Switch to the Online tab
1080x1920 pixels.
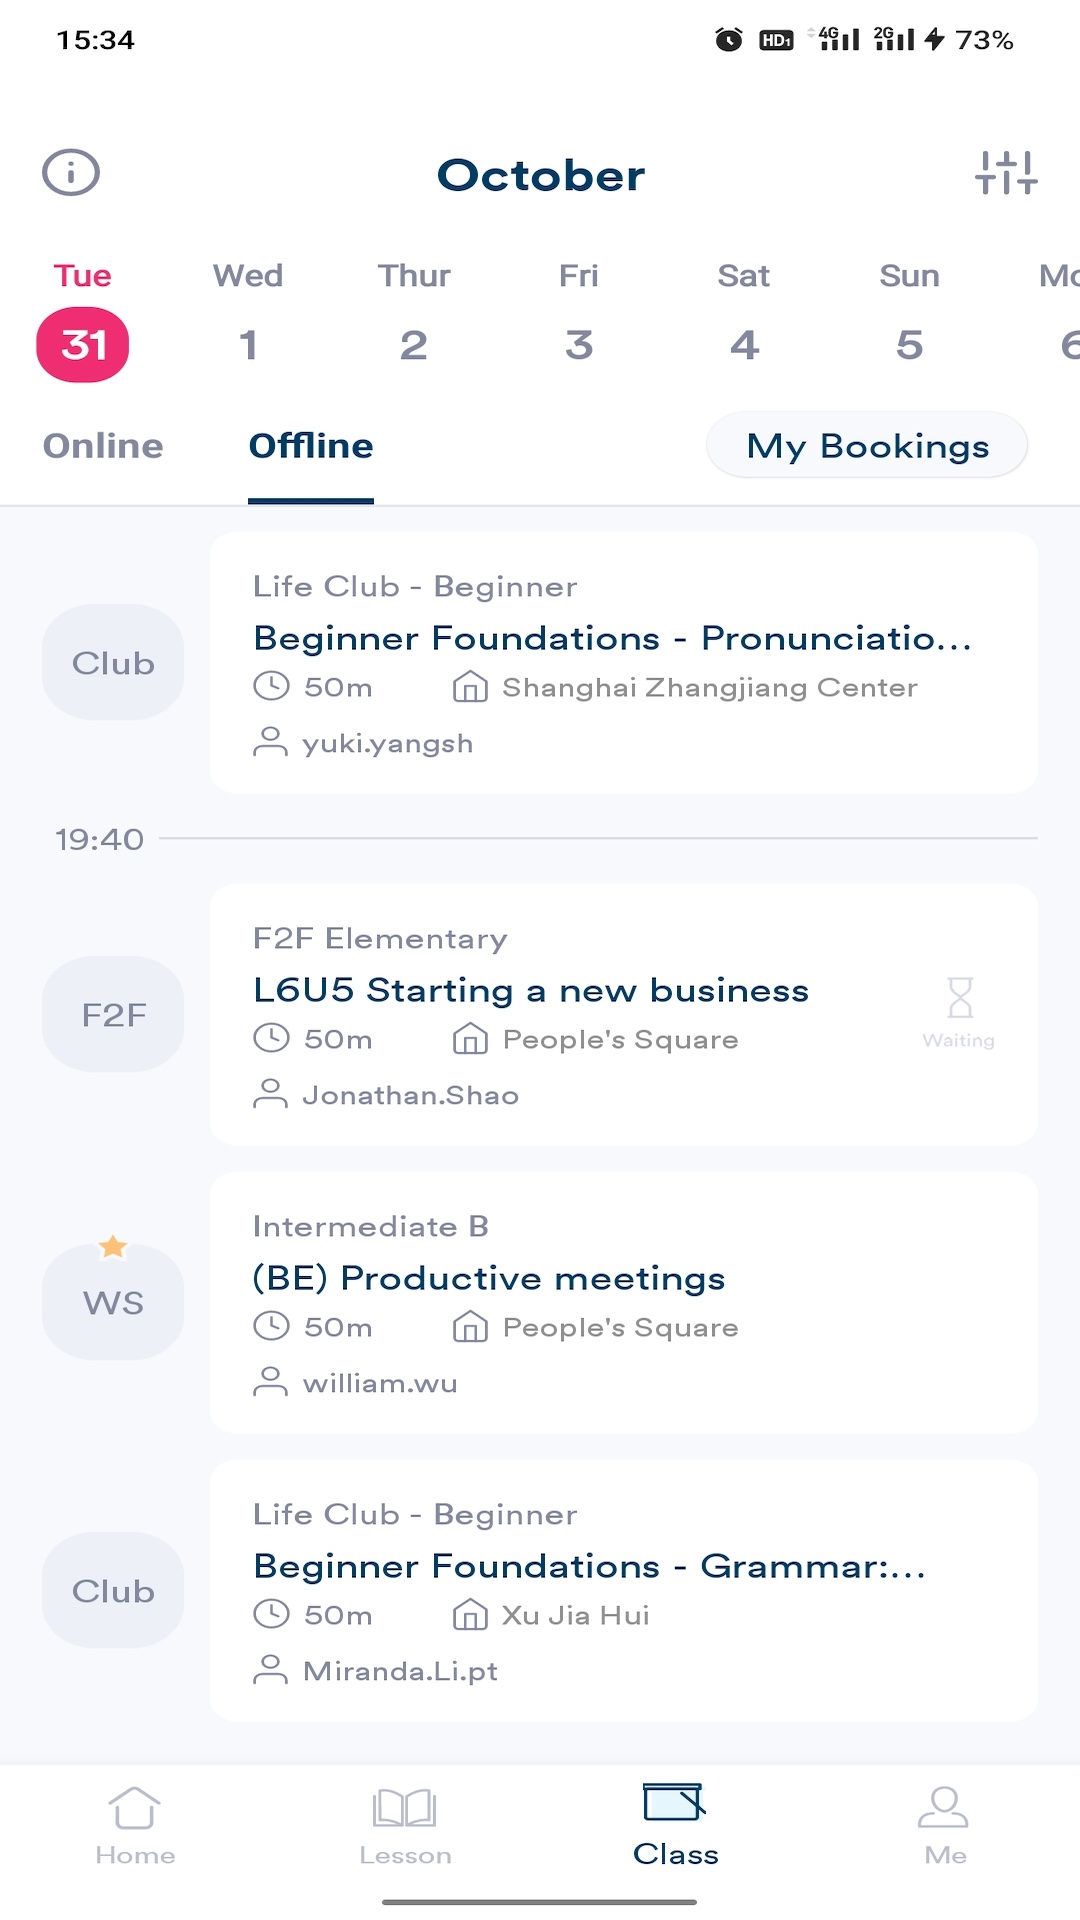tap(103, 446)
